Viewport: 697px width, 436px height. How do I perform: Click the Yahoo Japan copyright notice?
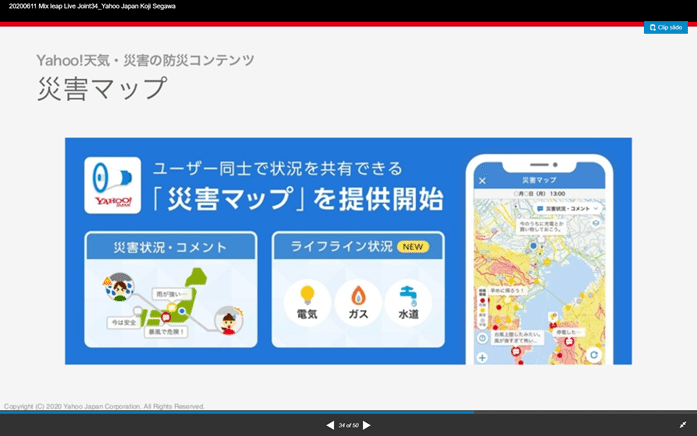pos(104,406)
